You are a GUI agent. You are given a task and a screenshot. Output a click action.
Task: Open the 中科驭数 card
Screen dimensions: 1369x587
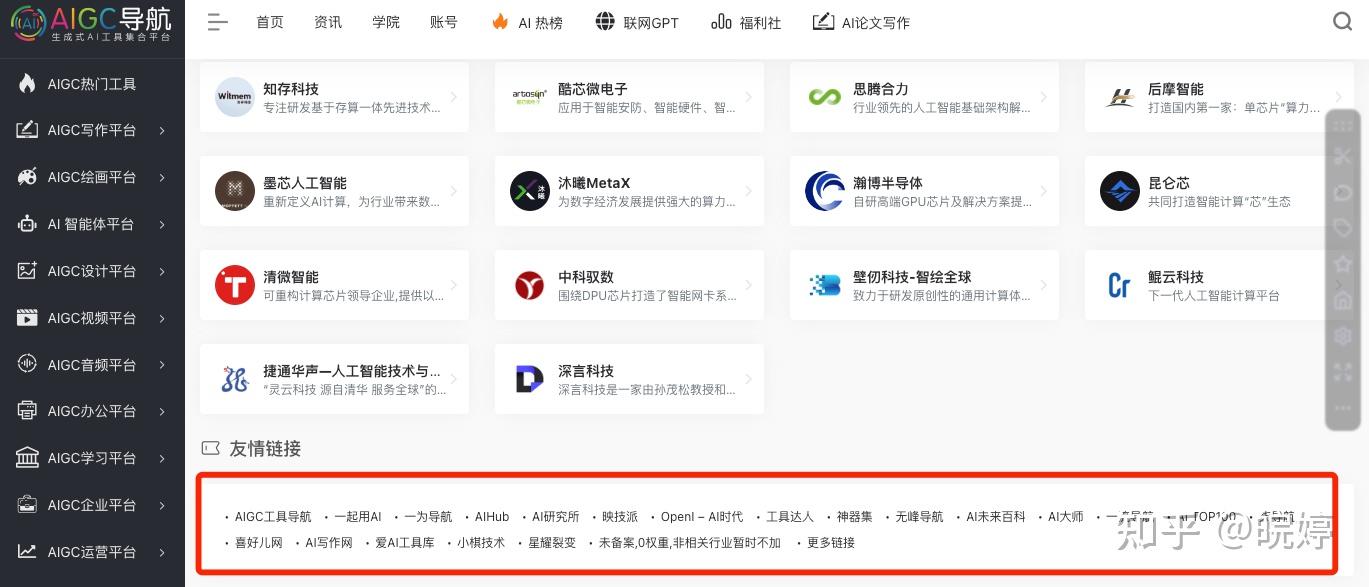(629, 285)
